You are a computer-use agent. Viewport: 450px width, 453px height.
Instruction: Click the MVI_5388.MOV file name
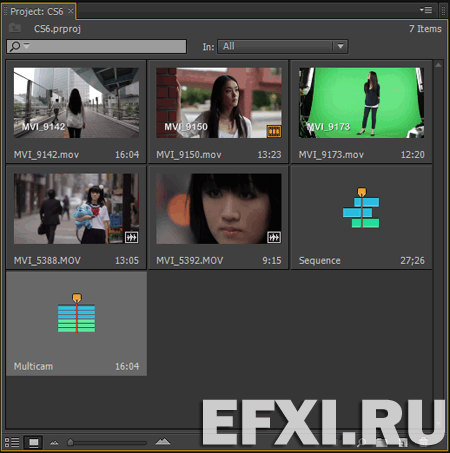(47, 260)
